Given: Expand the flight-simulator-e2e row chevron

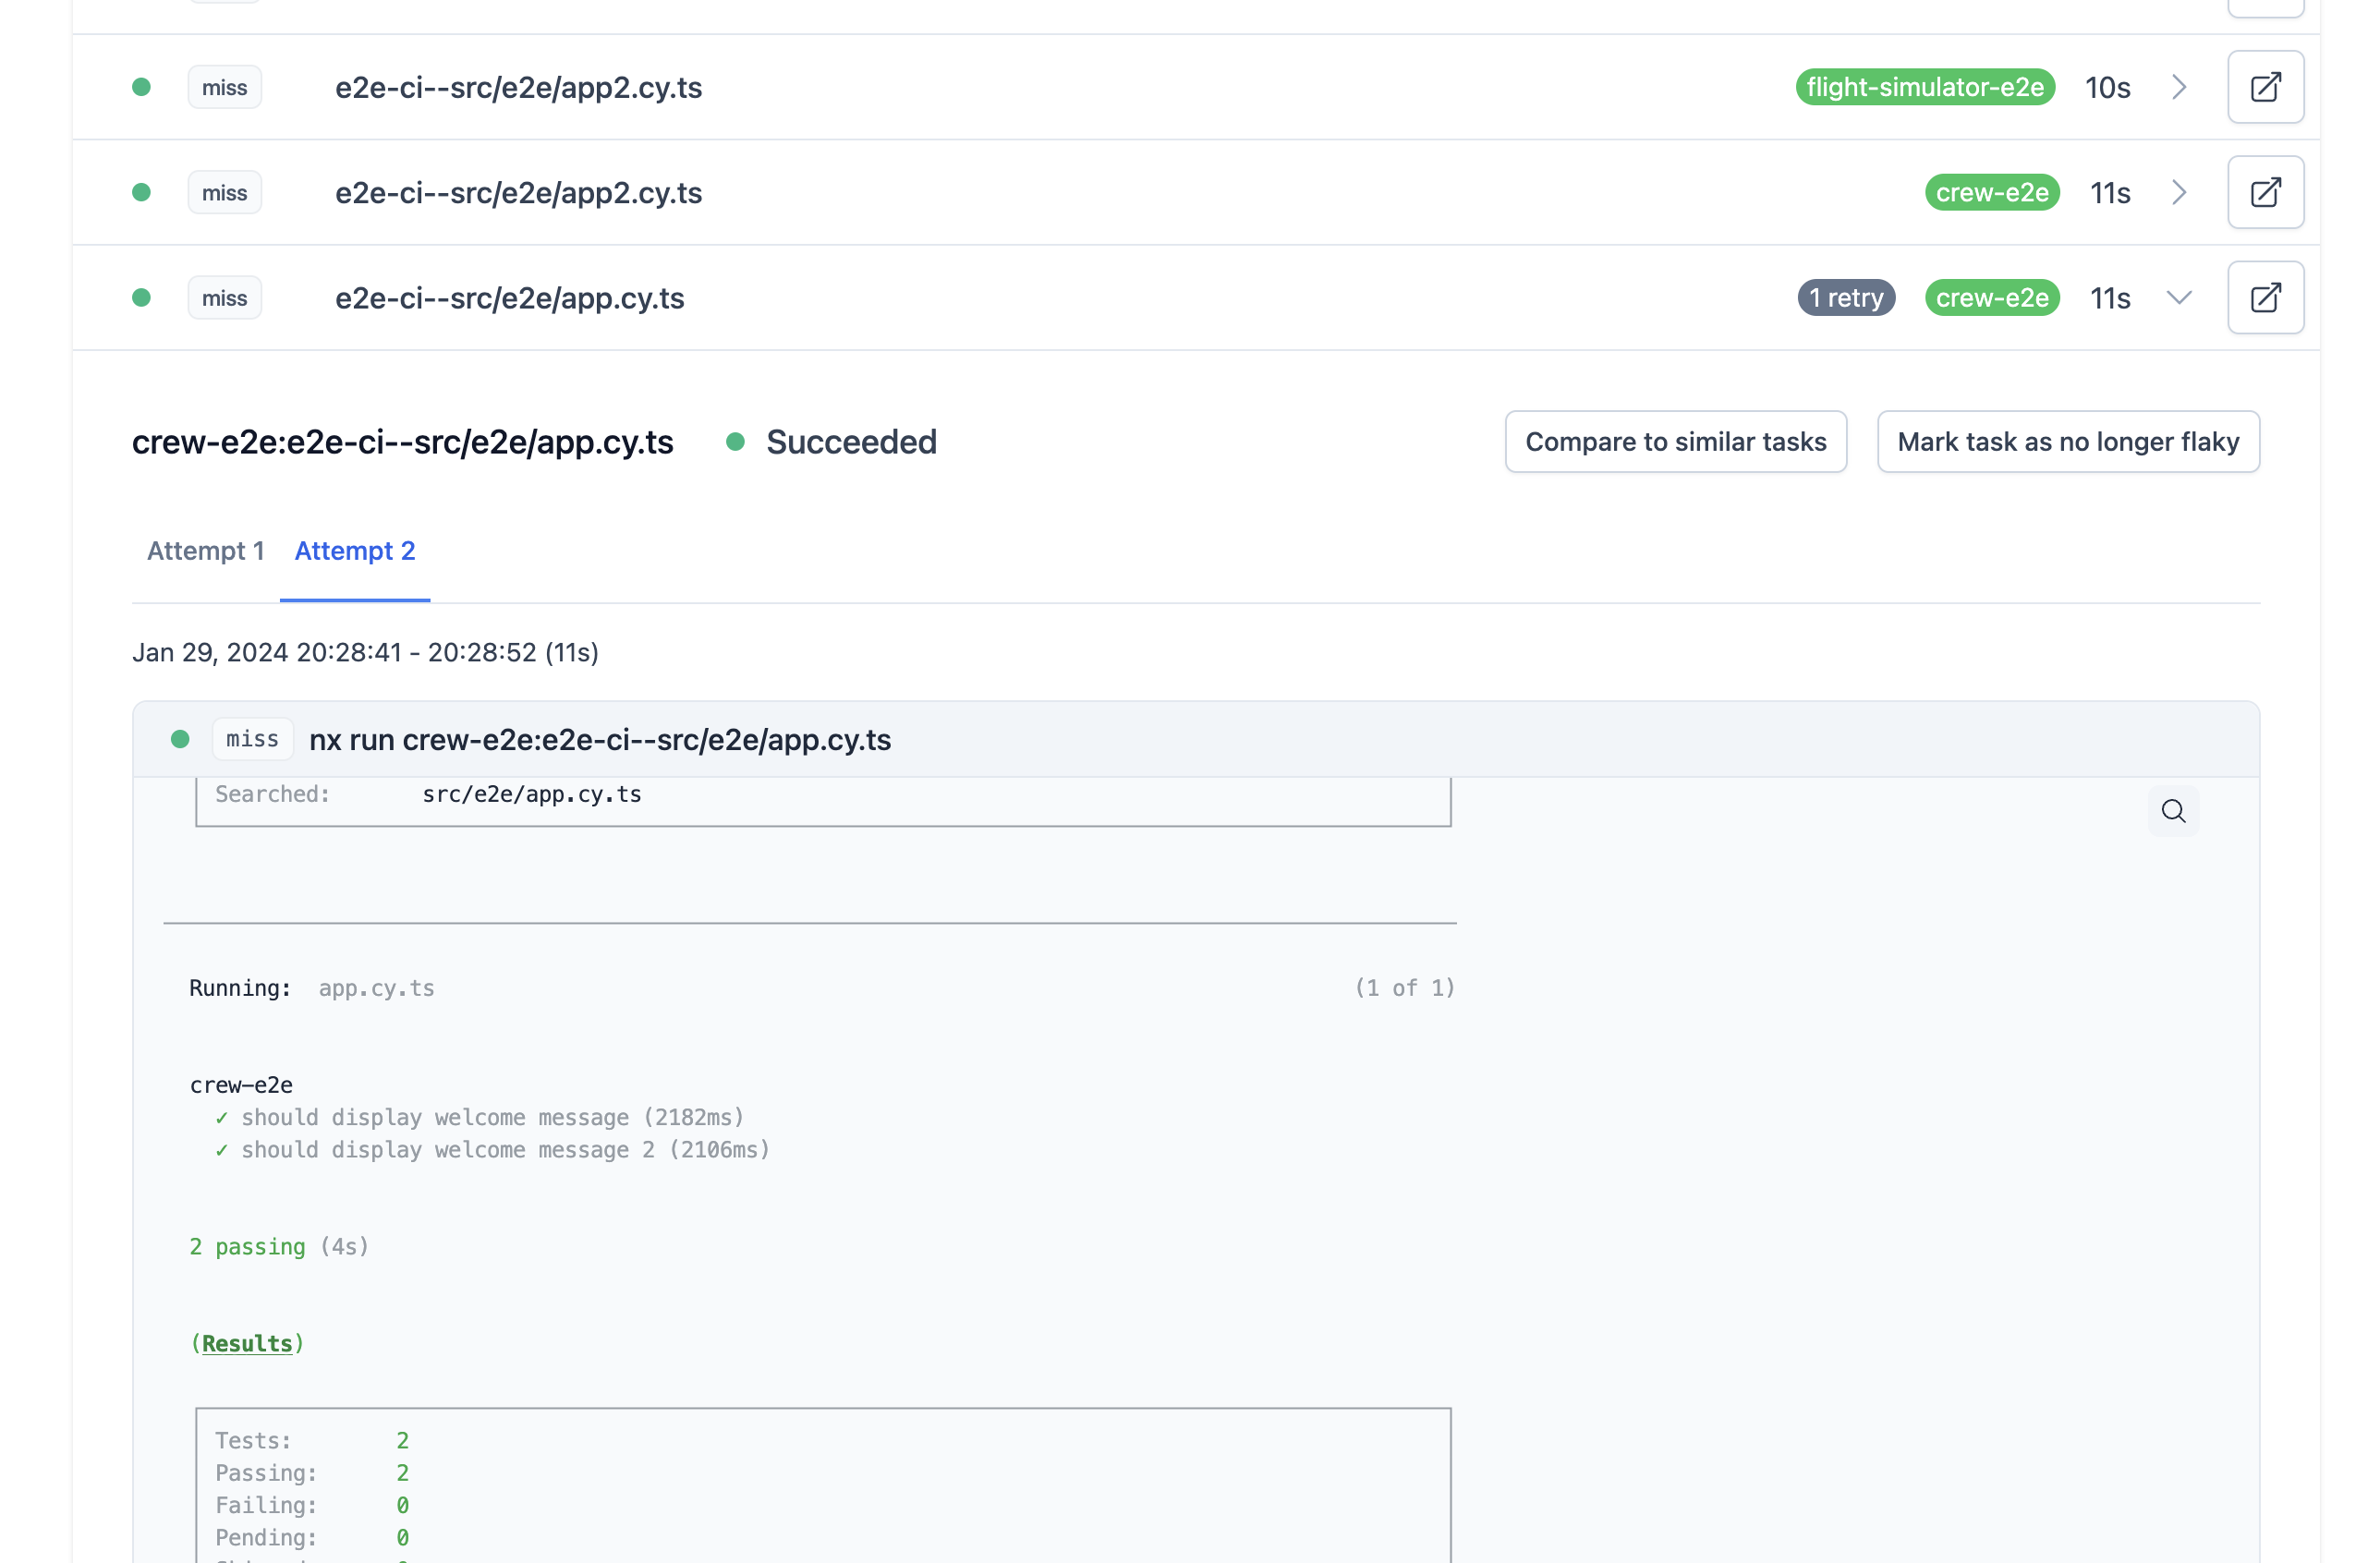Looking at the screenshot, I should (2180, 87).
